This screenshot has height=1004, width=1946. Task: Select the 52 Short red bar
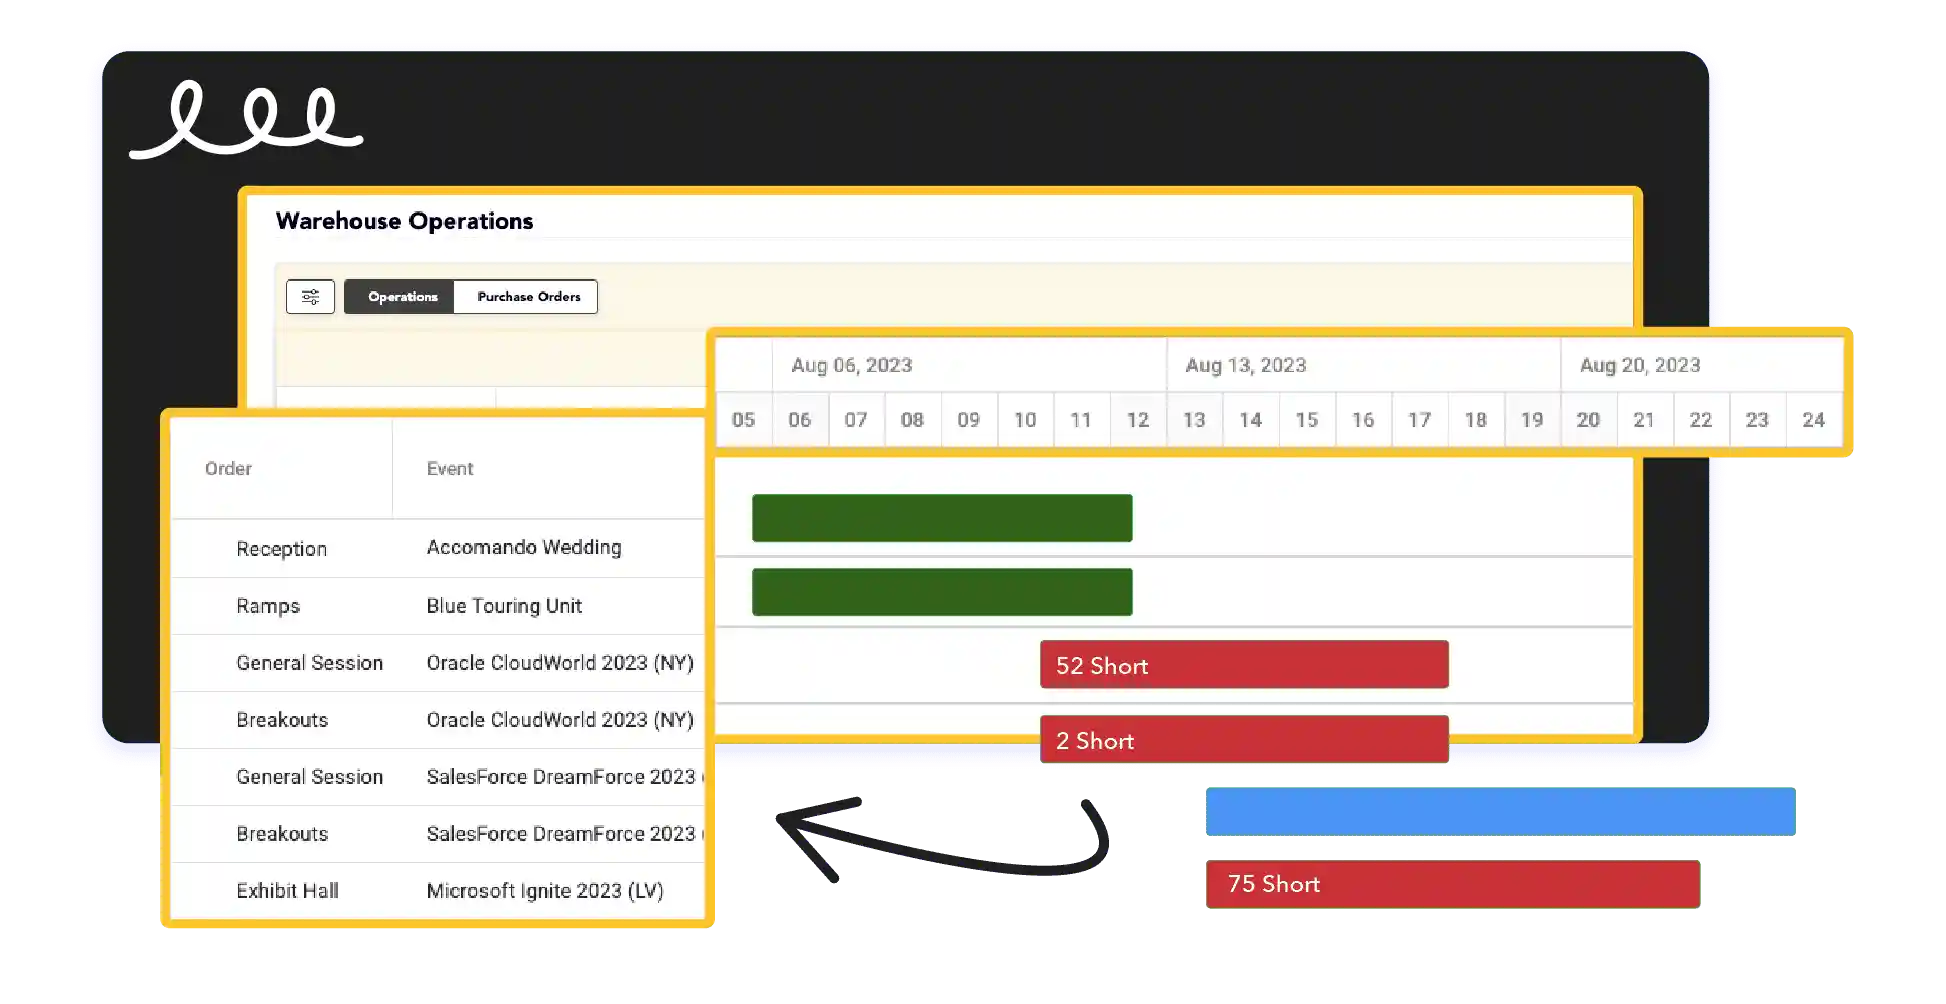[x=1243, y=665]
